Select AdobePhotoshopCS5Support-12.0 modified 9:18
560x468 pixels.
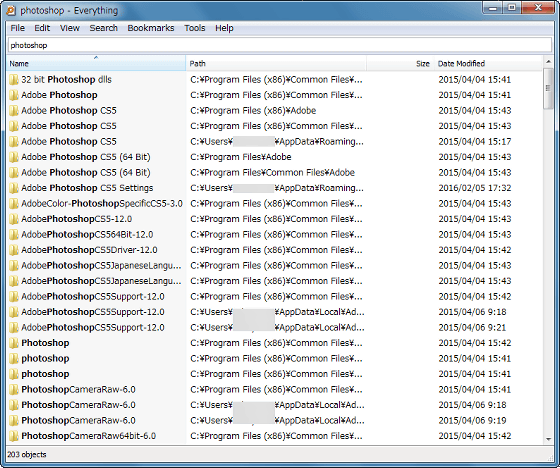[x=93, y=312]
